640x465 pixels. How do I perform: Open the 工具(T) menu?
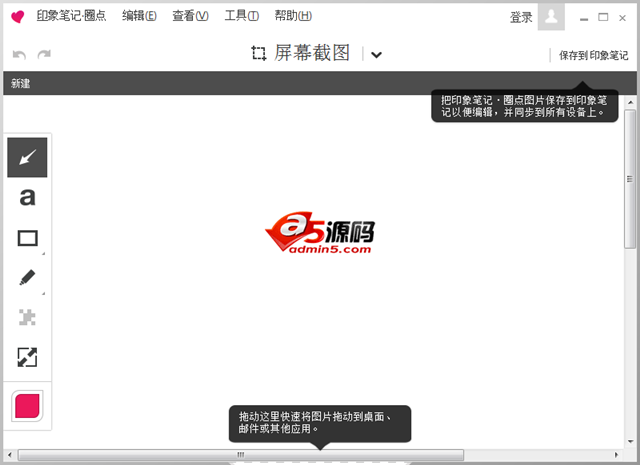(x=242, y=16)
